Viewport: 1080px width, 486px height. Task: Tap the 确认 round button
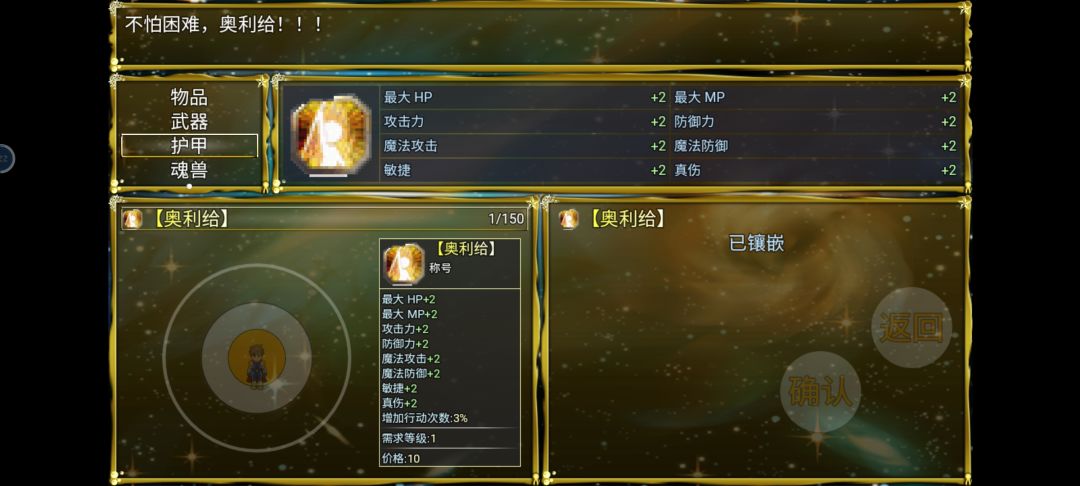tap(820, 392)
